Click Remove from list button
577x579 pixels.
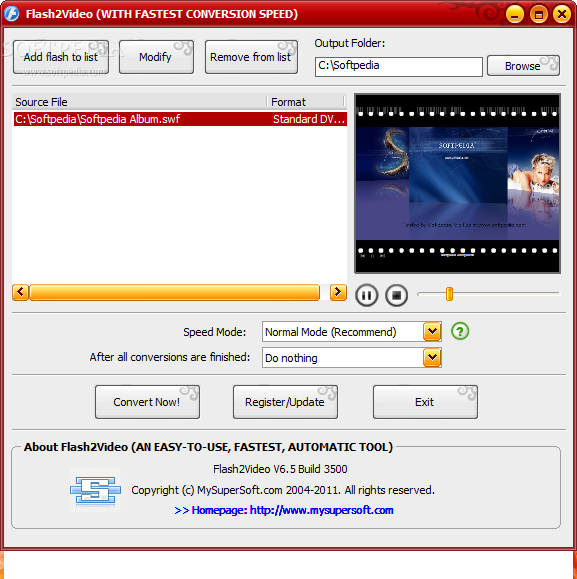coord(251,57)
